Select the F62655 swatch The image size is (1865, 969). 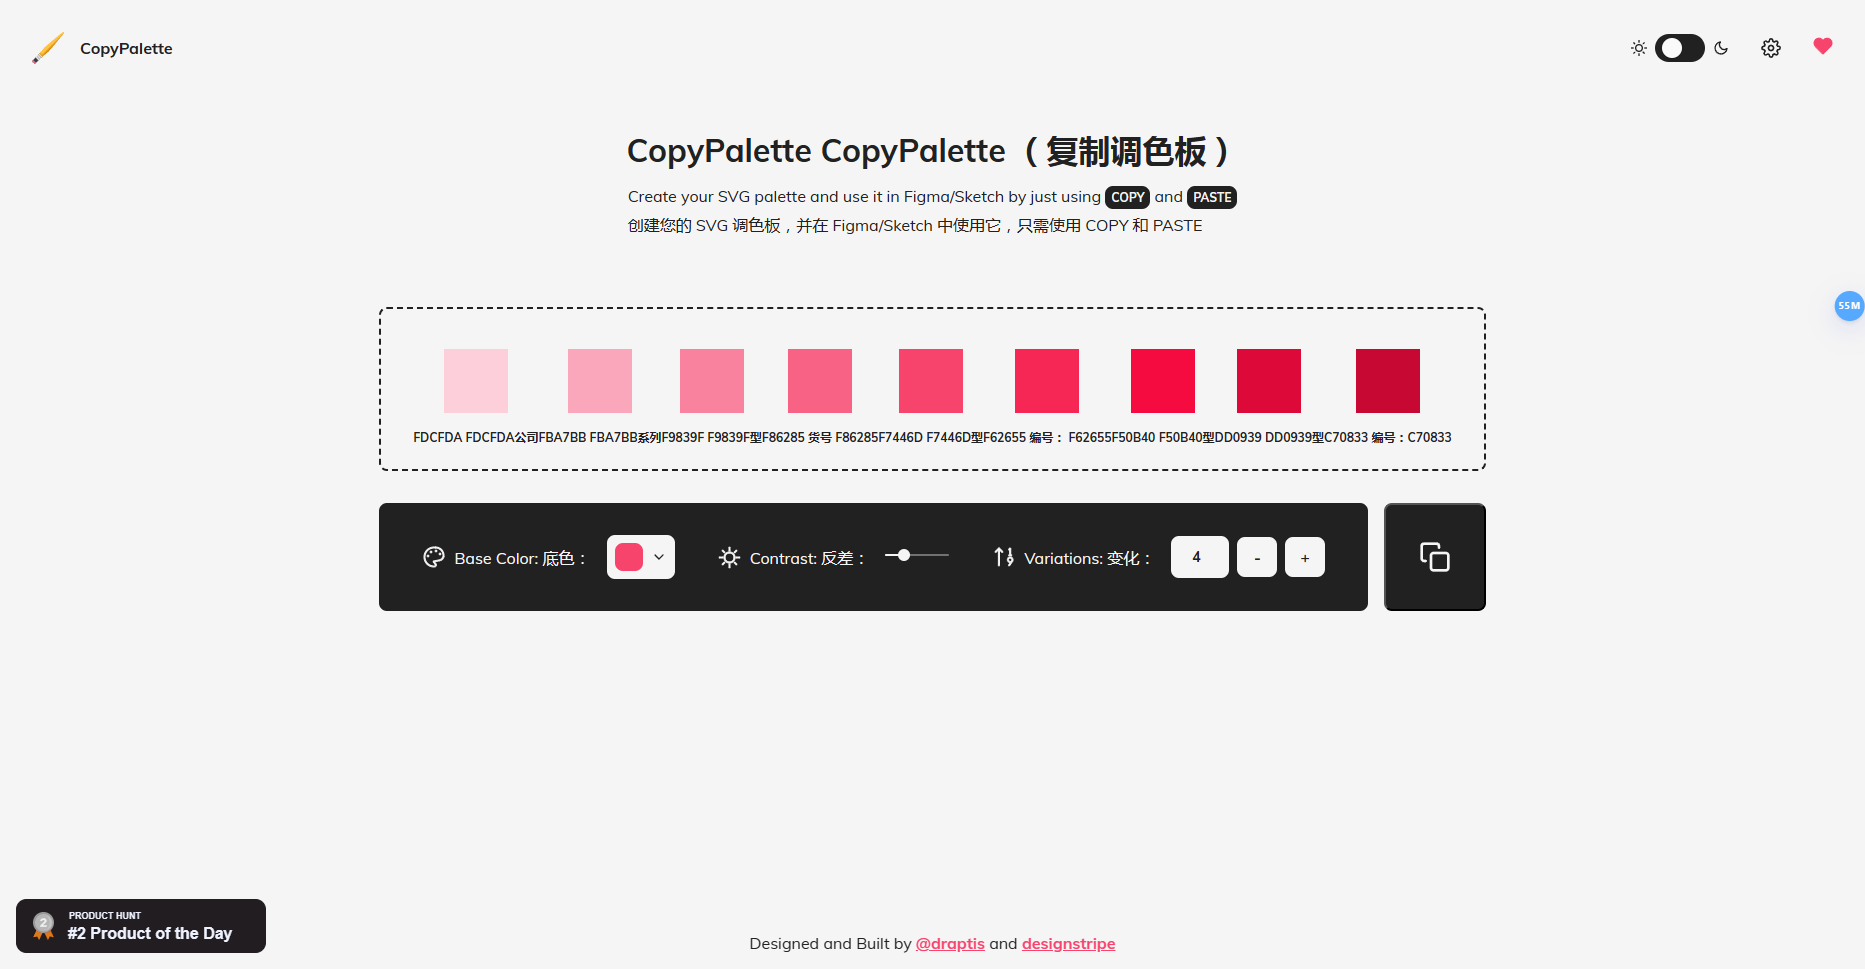(x=1047, y=381)
